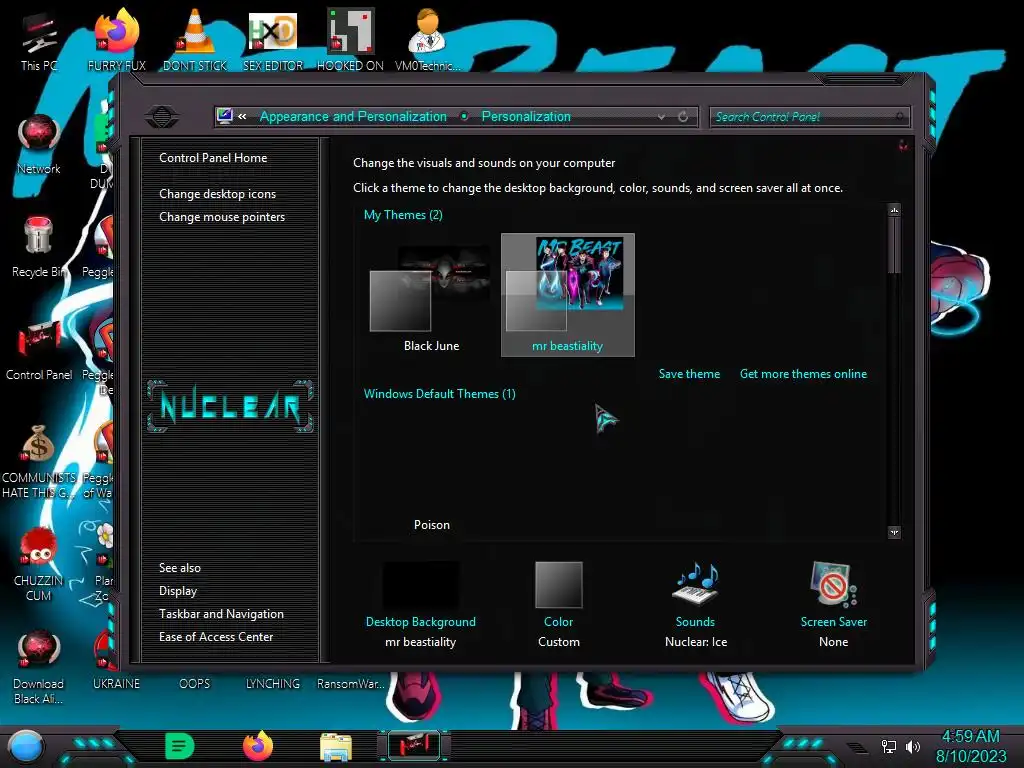
Task: Open OOPS desktop shortcut label
Action: pyautogui.click(x=195, y=684)
